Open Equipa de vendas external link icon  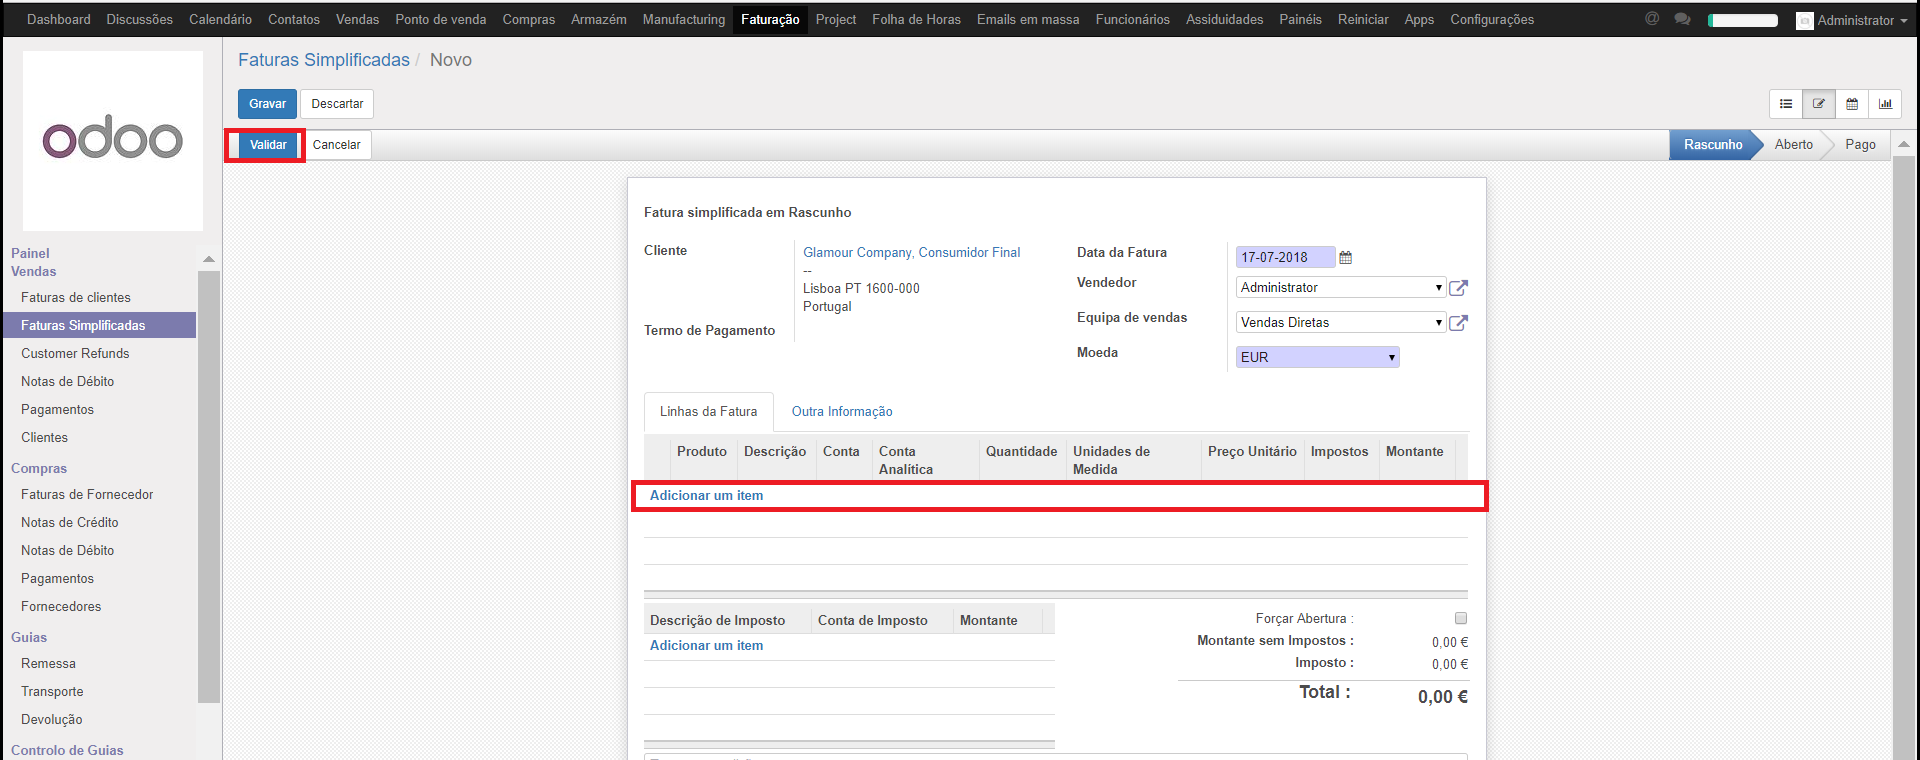(1458, 323)
